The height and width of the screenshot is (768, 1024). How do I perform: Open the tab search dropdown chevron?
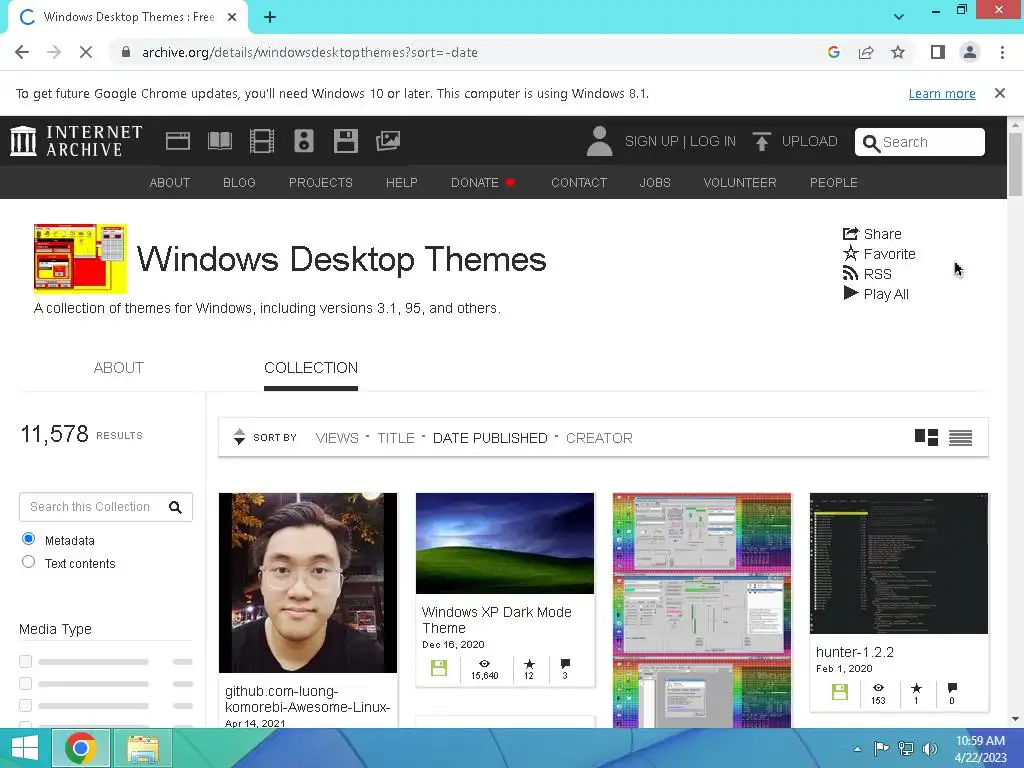click(x=899, y=17)
